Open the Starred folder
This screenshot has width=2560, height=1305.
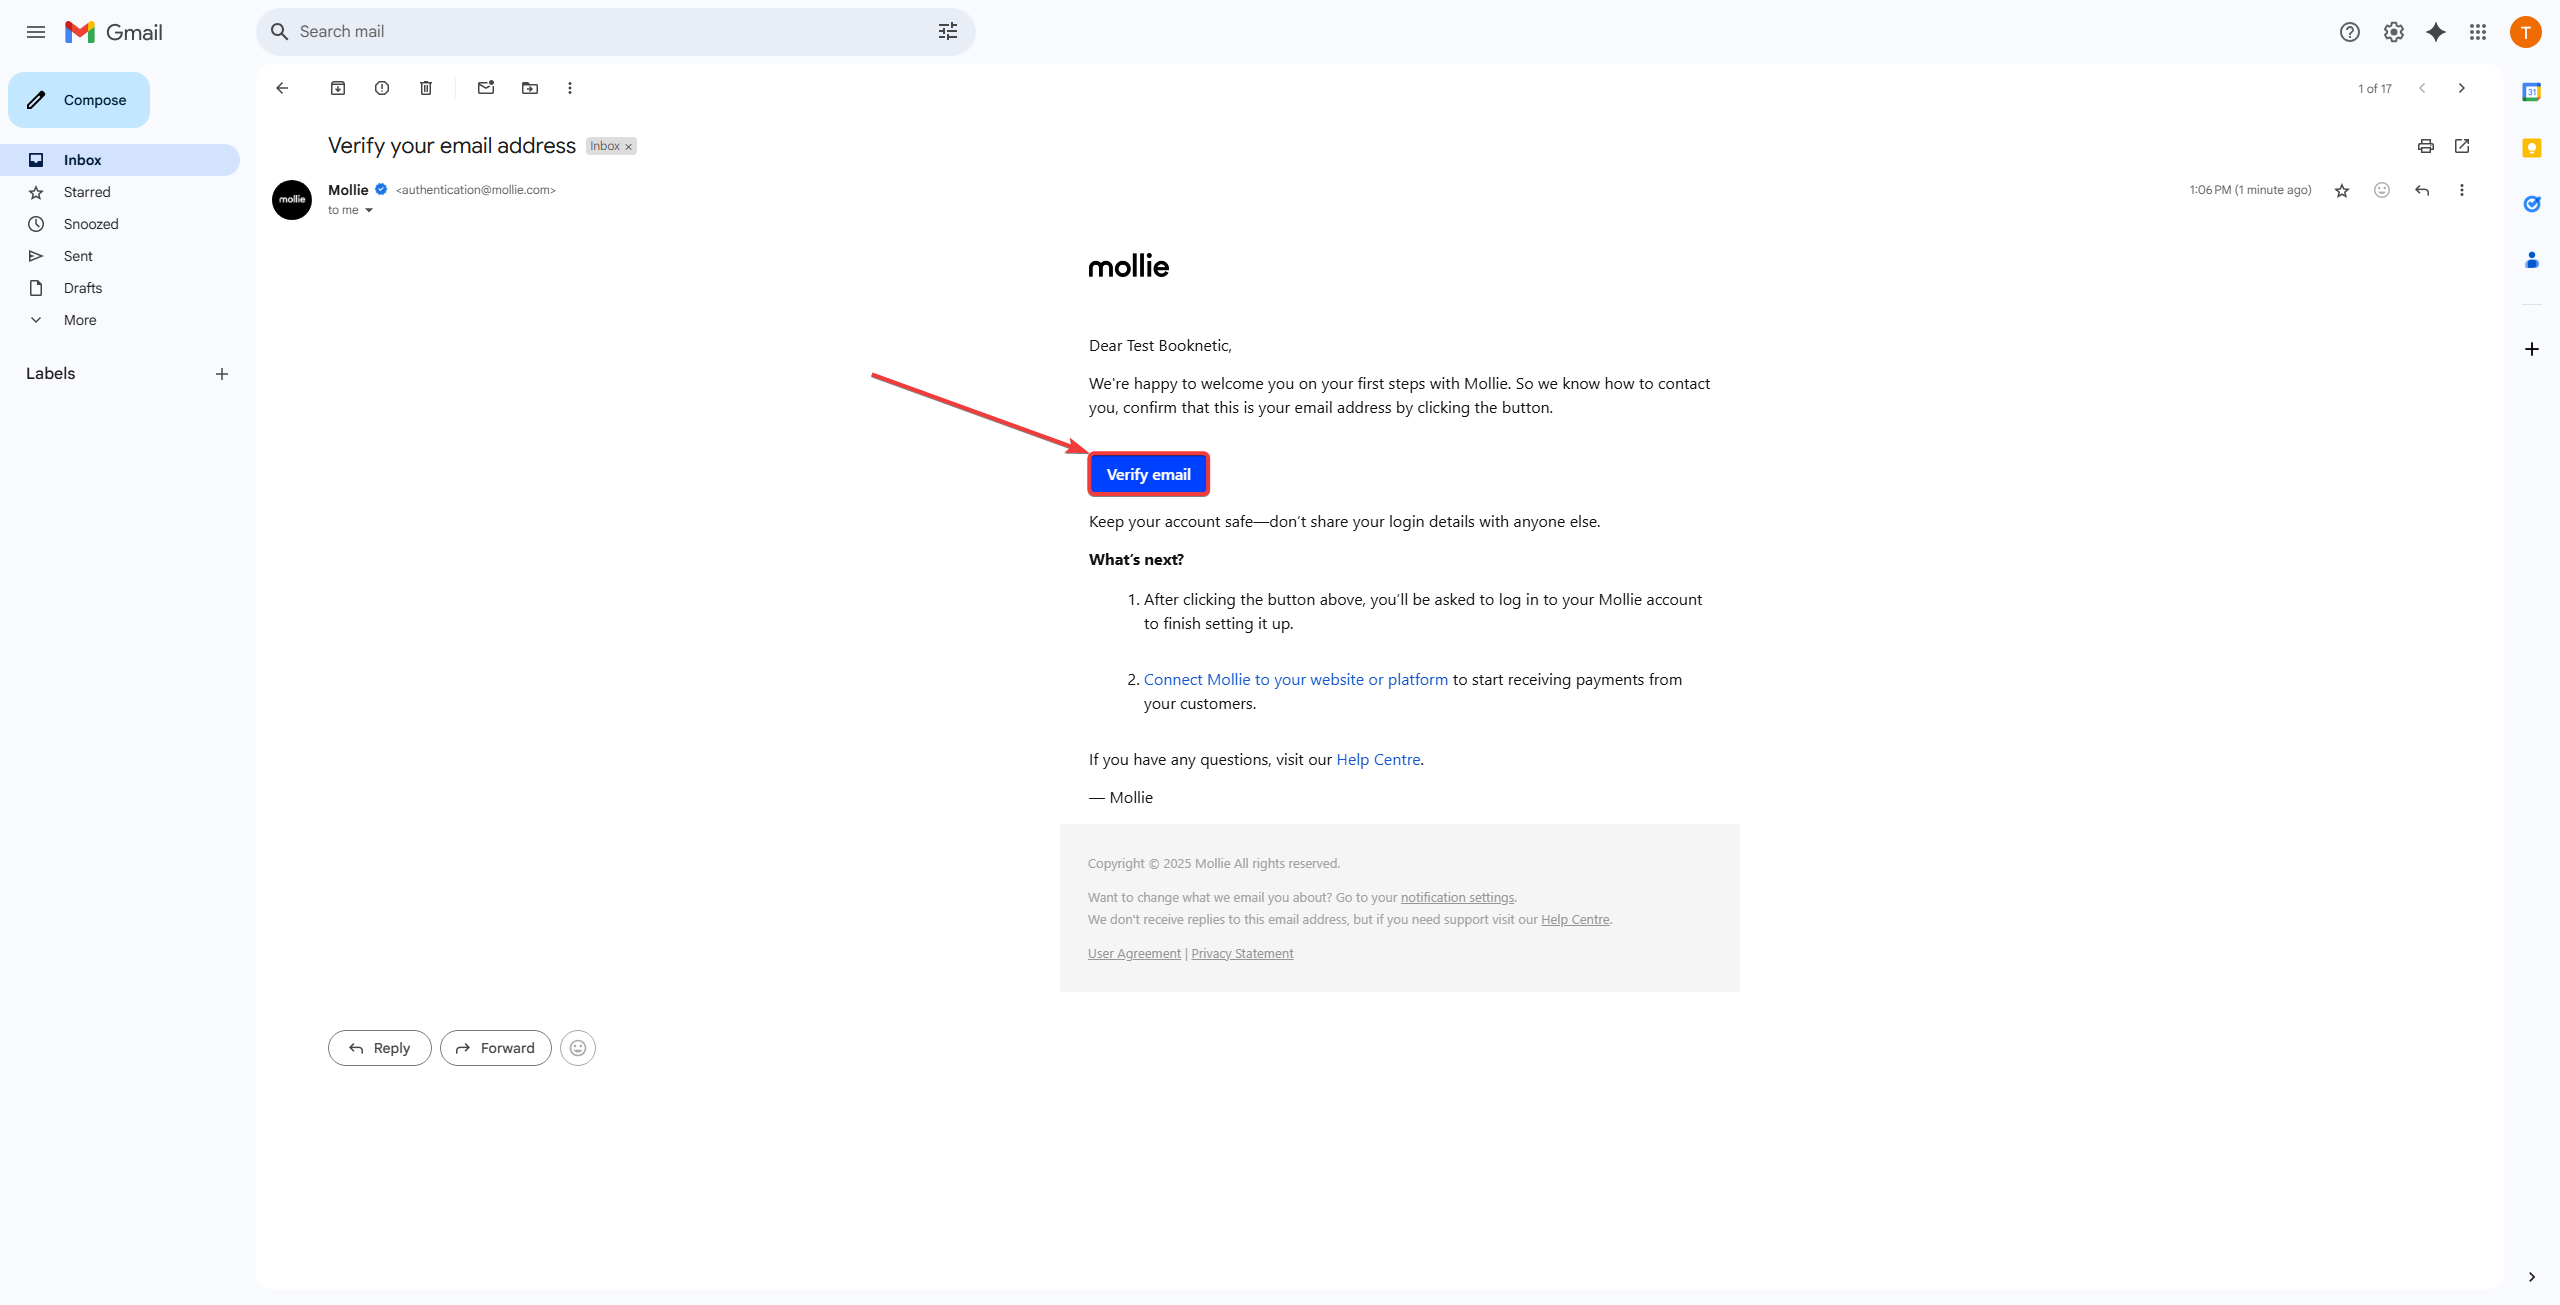[120, 192]
